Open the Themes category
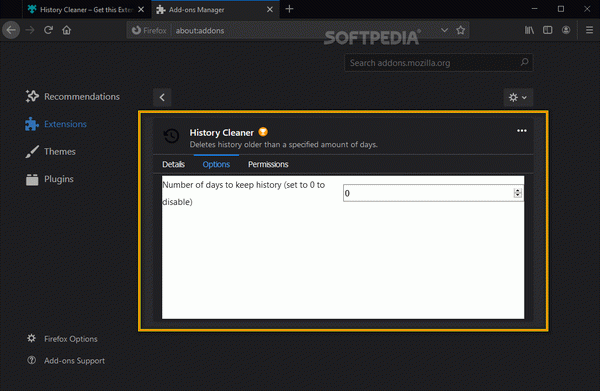The image size is (600, 391). point(51,152)
